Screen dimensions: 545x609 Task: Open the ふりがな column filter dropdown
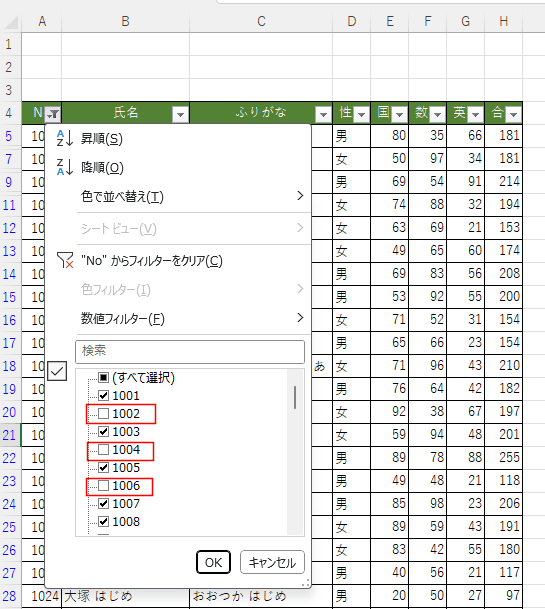[x=323, y=114]
